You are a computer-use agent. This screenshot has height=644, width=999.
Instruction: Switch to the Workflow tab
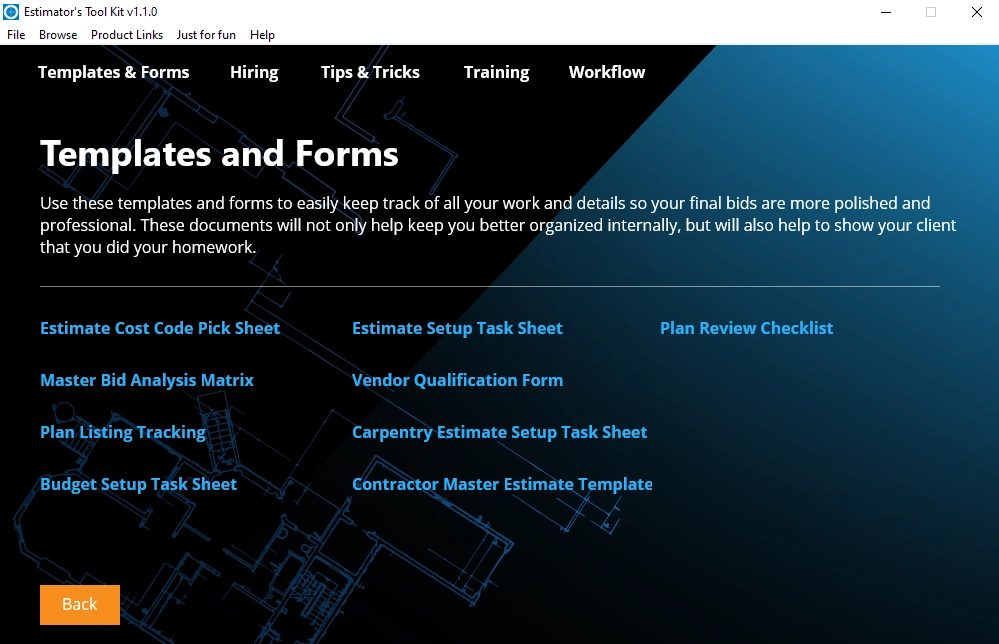tap(607, 72)
